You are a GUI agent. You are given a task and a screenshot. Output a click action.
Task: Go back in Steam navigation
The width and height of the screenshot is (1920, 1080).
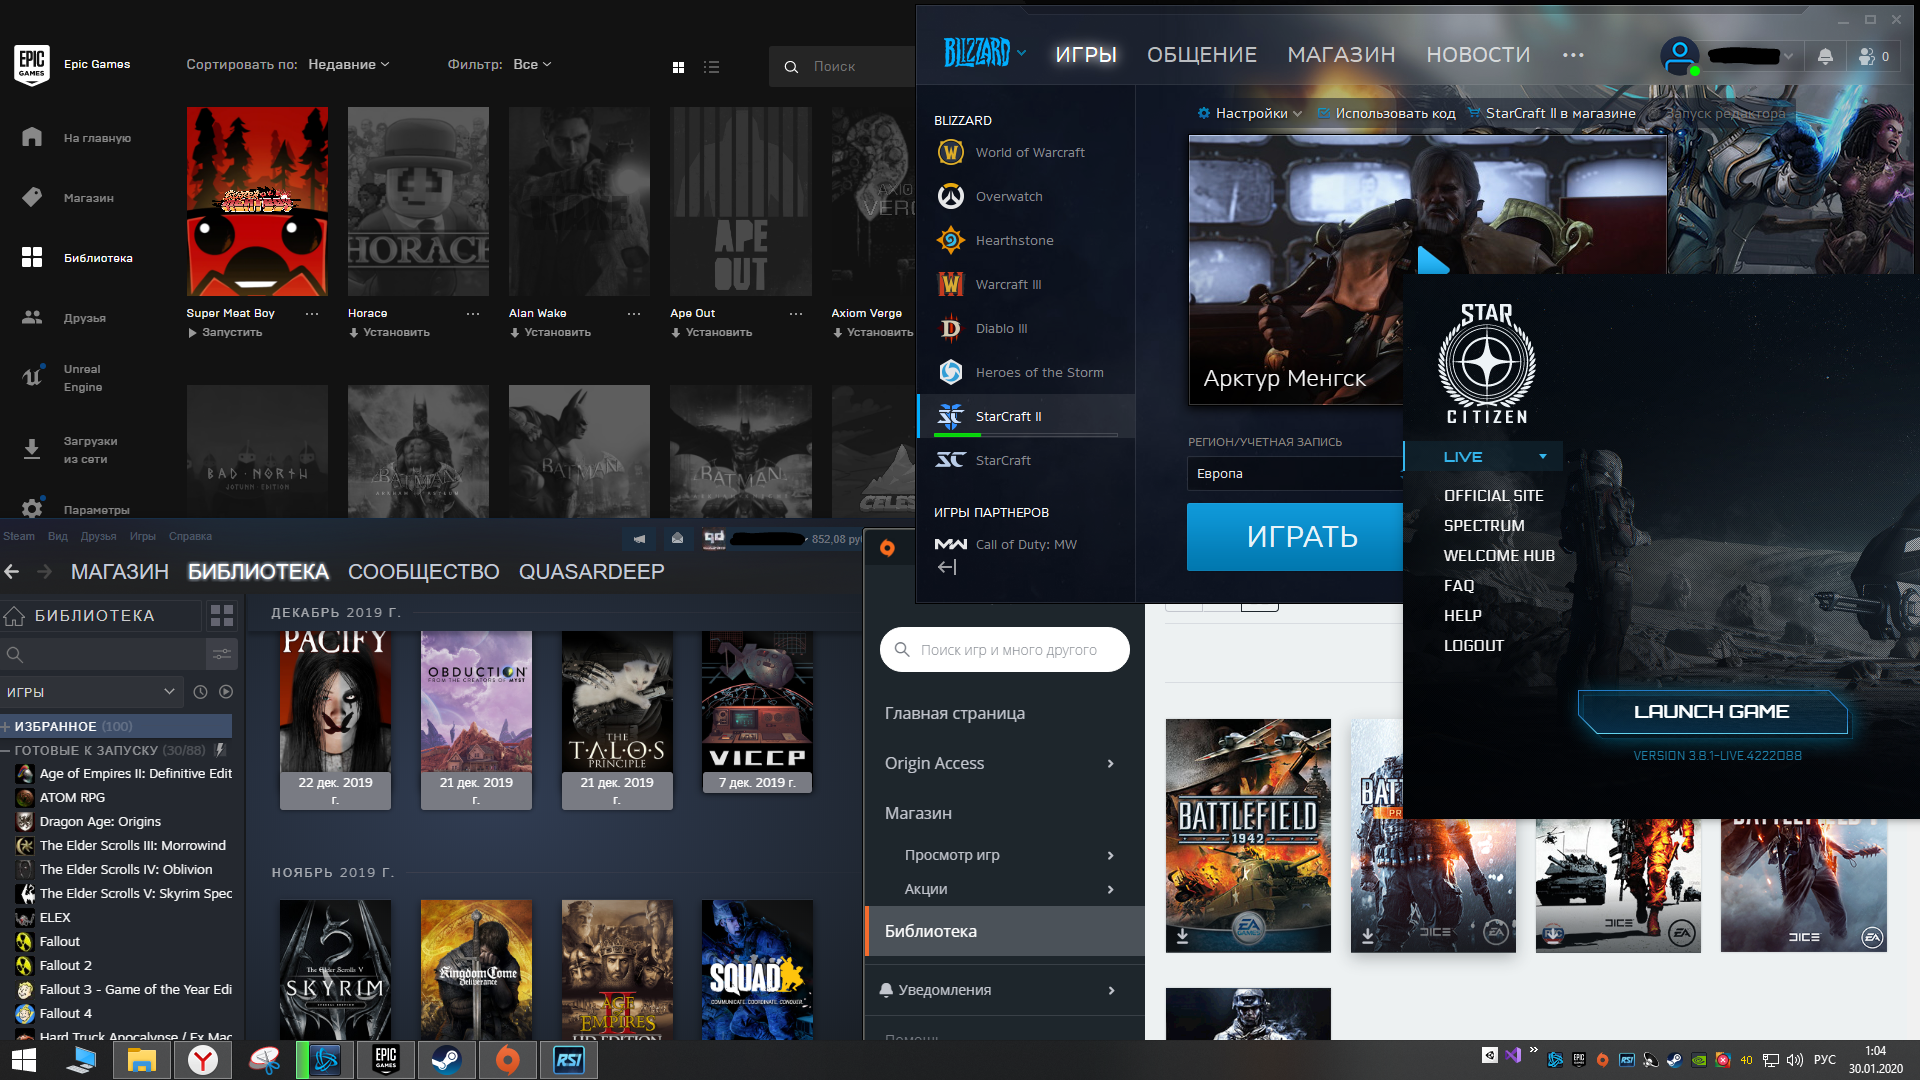pos(12,571)
